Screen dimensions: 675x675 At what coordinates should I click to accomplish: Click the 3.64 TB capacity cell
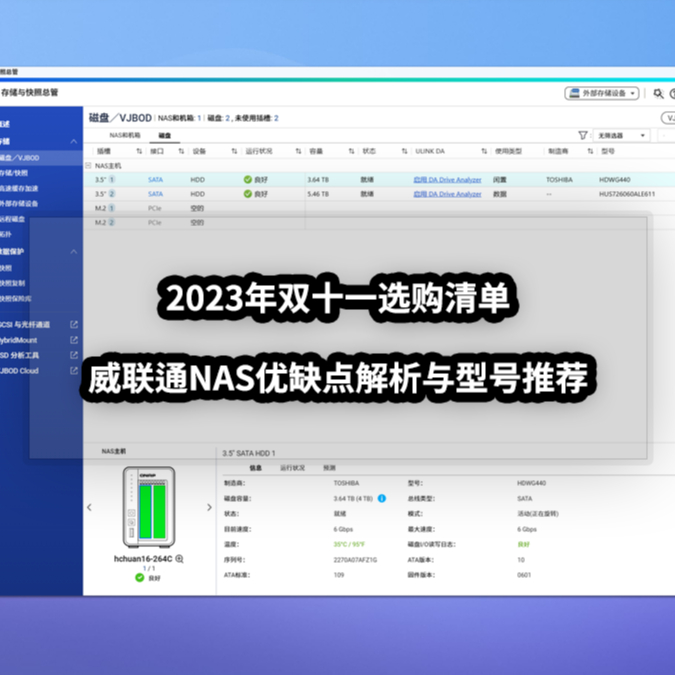318,180
